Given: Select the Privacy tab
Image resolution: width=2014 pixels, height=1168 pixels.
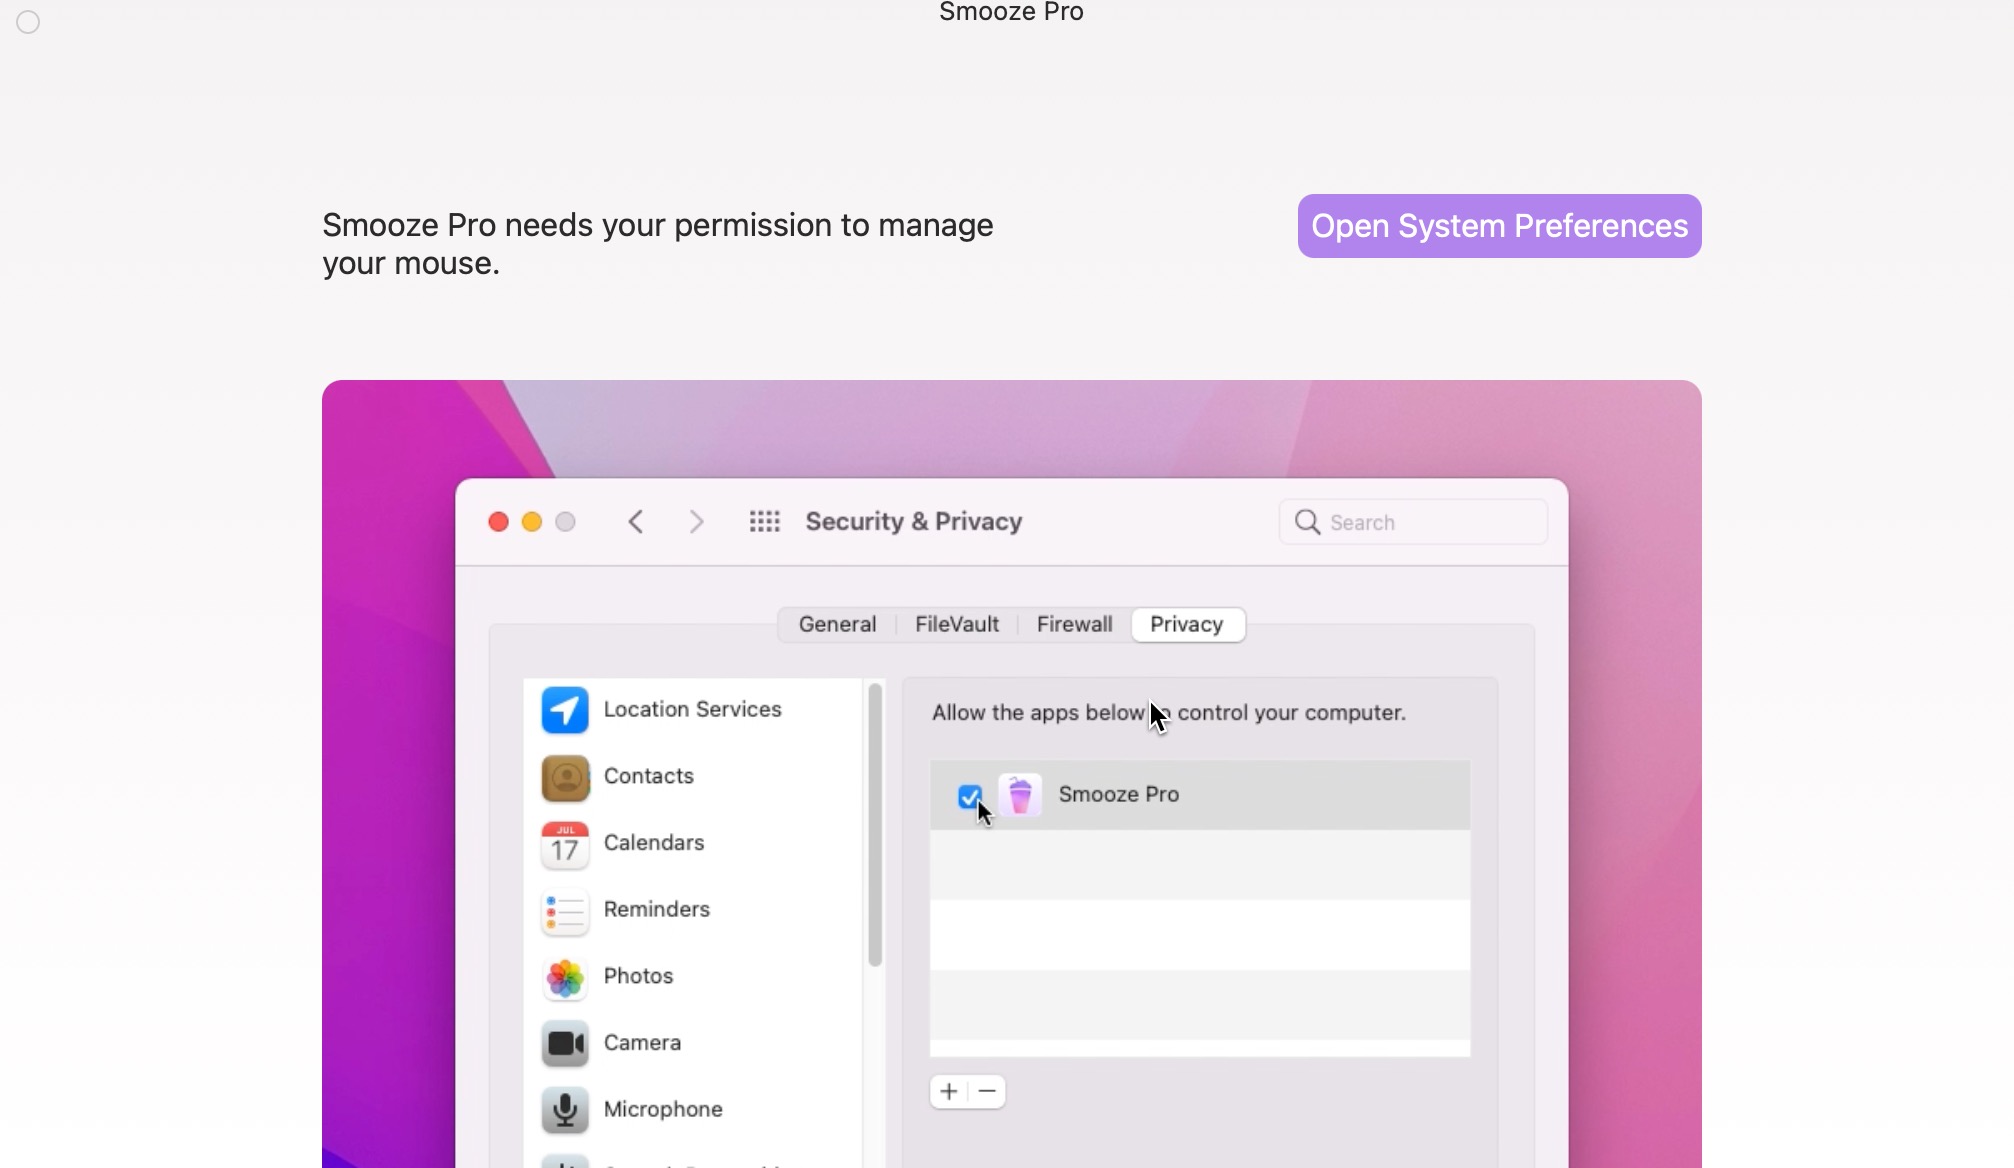Looking at the screenshot, I should click(x=1187, y=624).
